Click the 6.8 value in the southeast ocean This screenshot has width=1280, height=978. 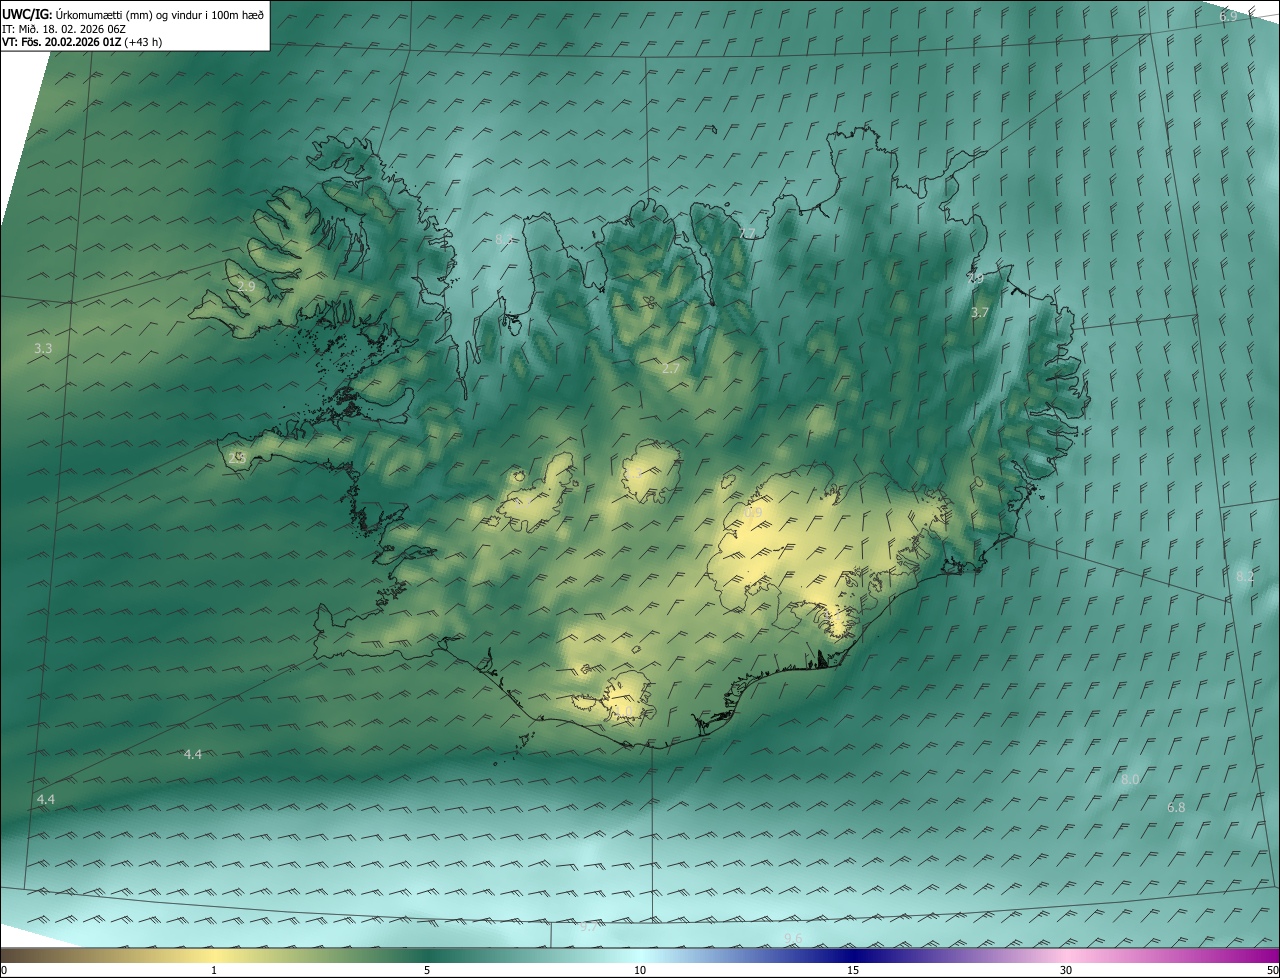(x=1176, y=807)
